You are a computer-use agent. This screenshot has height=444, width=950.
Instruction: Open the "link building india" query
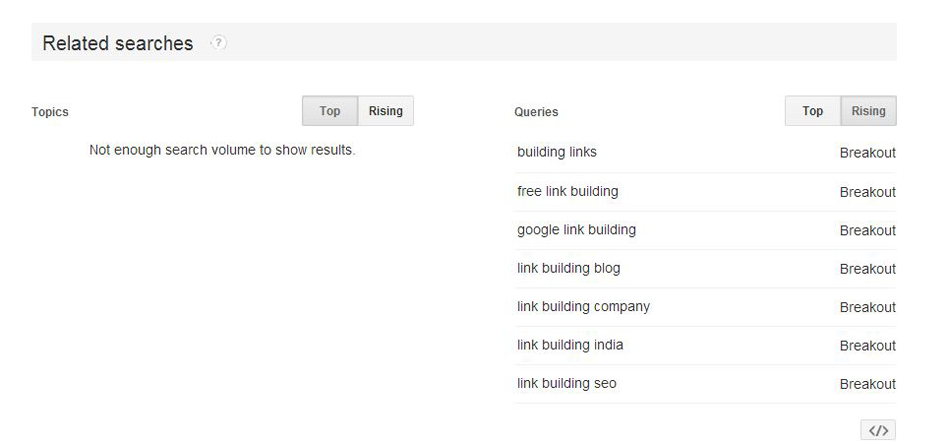(x=570, y=345)
